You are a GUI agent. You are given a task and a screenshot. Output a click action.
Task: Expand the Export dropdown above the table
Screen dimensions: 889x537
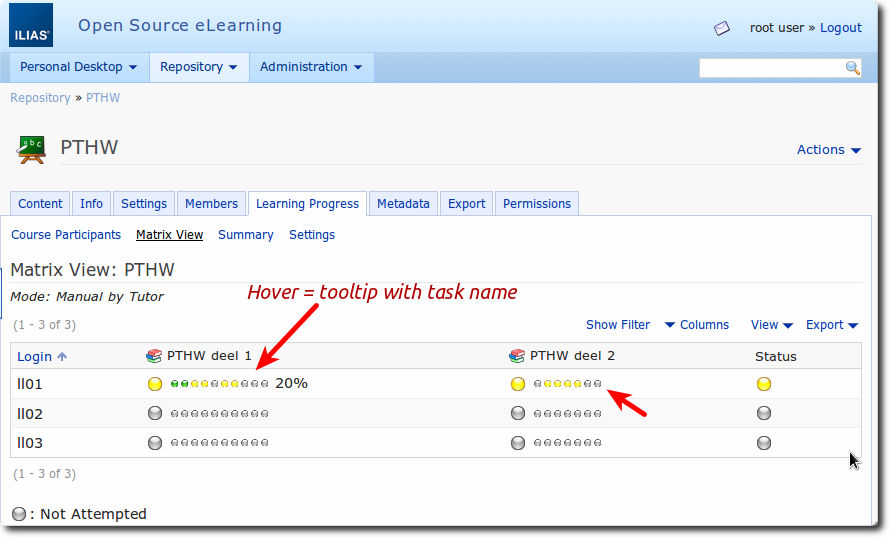832,325
